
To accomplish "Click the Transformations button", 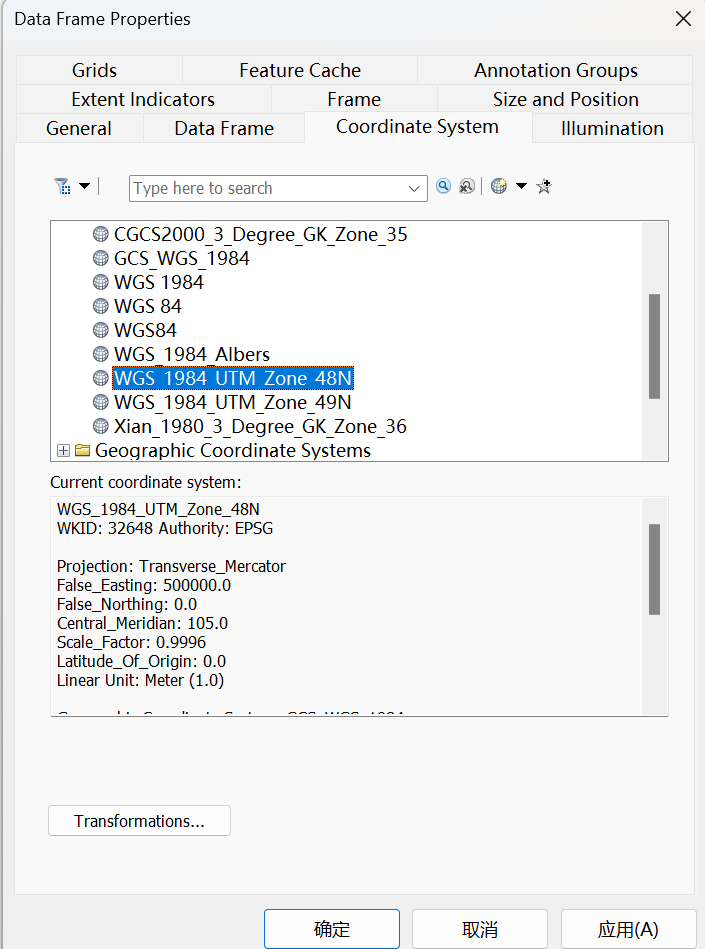I will pos(139,820).
